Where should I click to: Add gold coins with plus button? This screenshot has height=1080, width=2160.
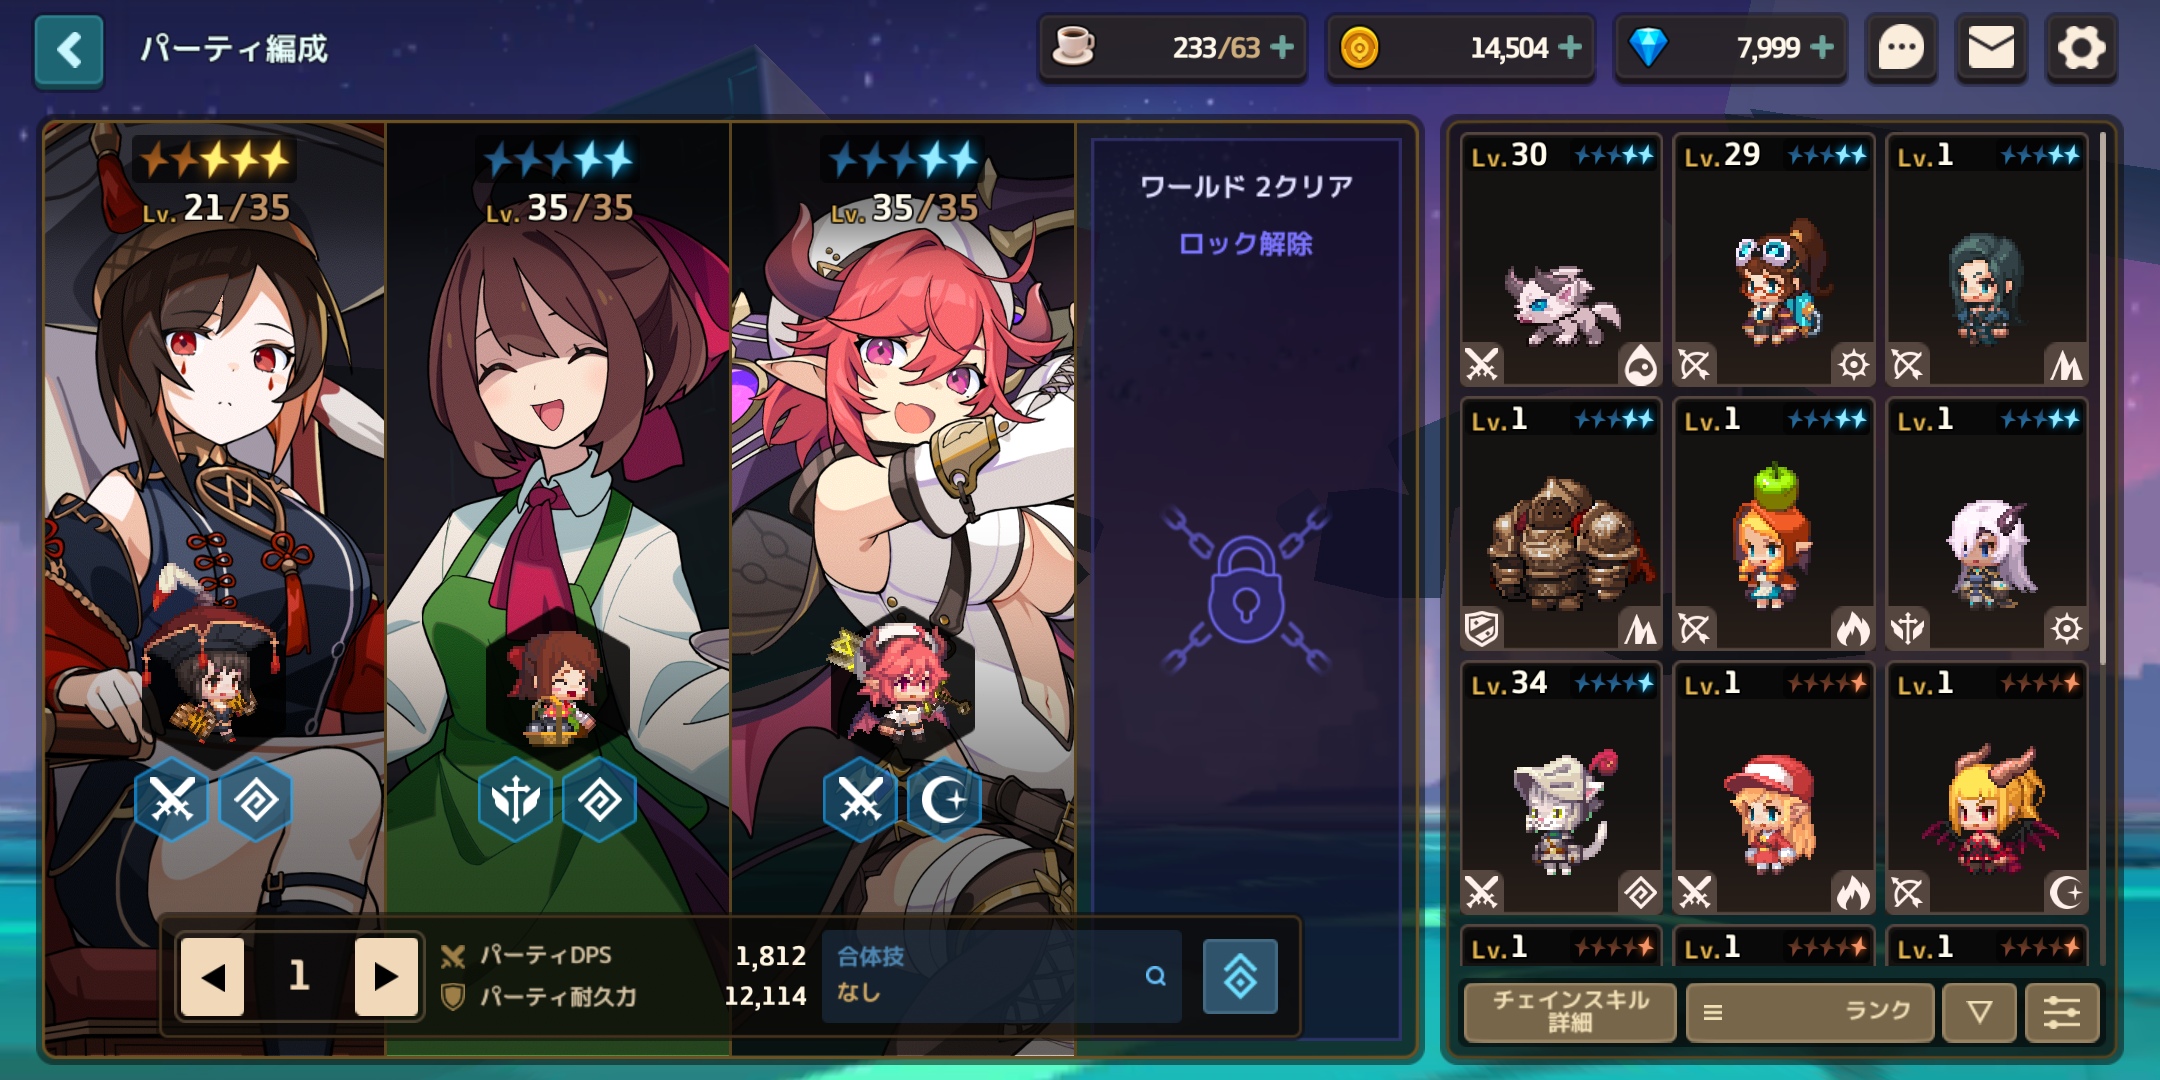tap(1570, 47)
